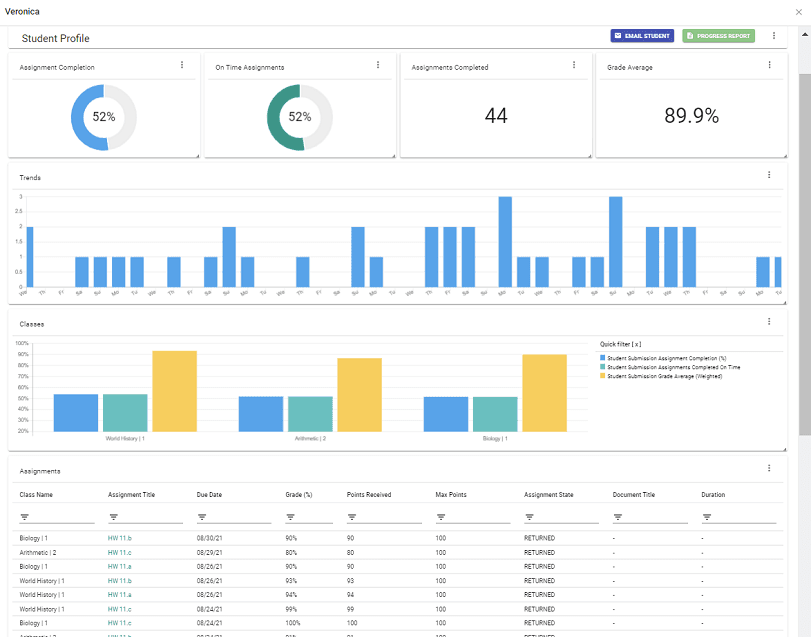Open the Assignments panel kebab menu
811x637 pixels.
click(x=769, y=467)
